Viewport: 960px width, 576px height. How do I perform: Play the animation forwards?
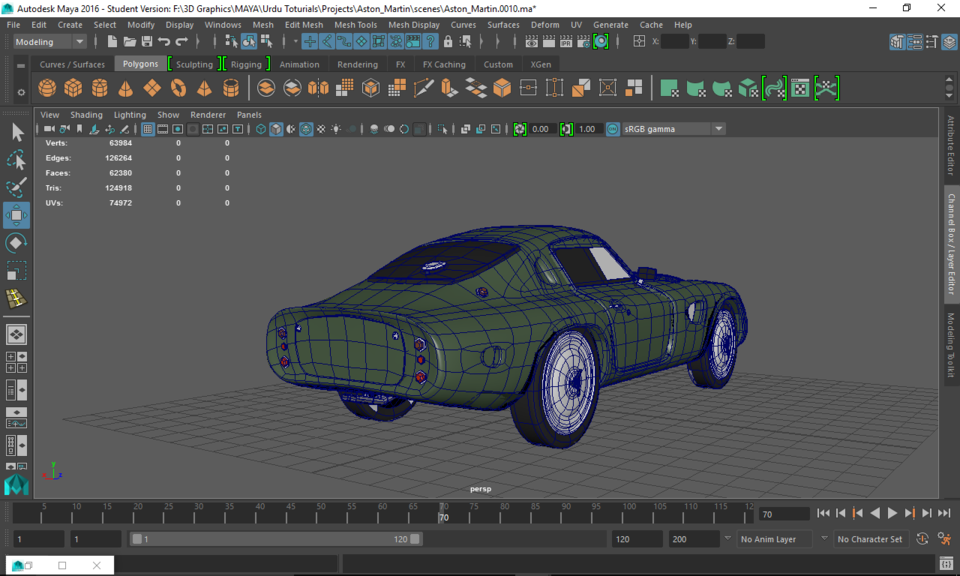pyautogui.click(x=893, y=513)
